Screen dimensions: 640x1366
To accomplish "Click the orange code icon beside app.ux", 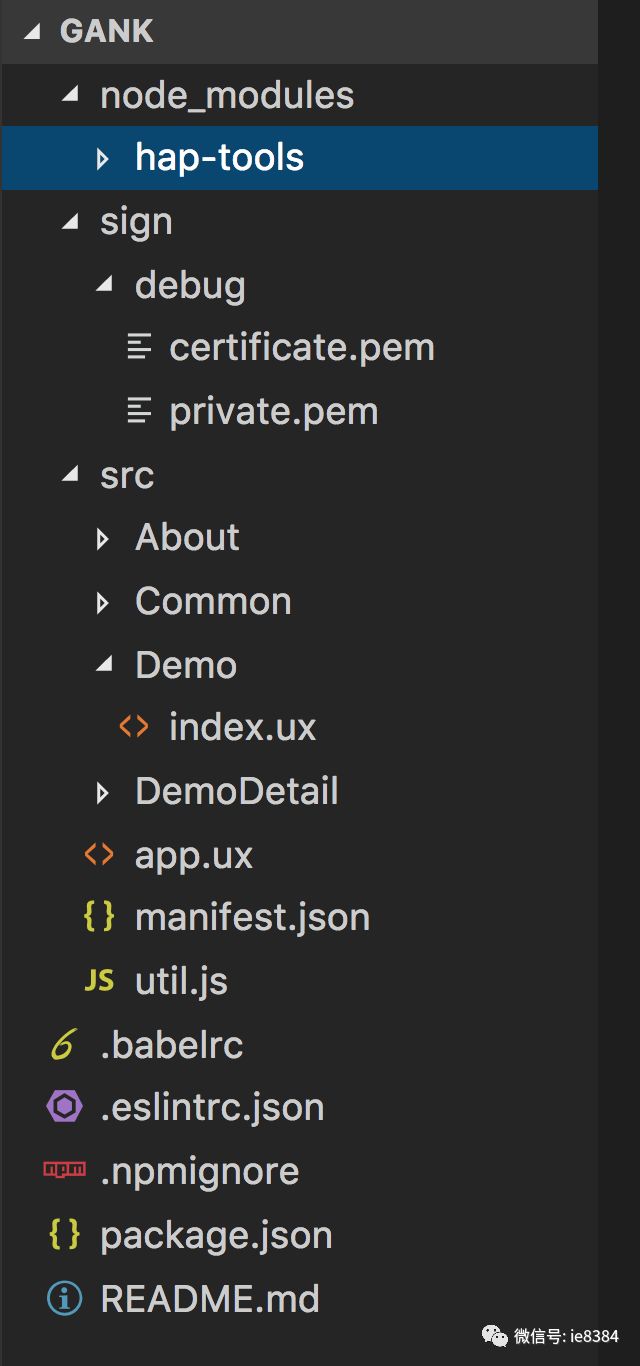I will pyautogui.click(x=99, y=854).
